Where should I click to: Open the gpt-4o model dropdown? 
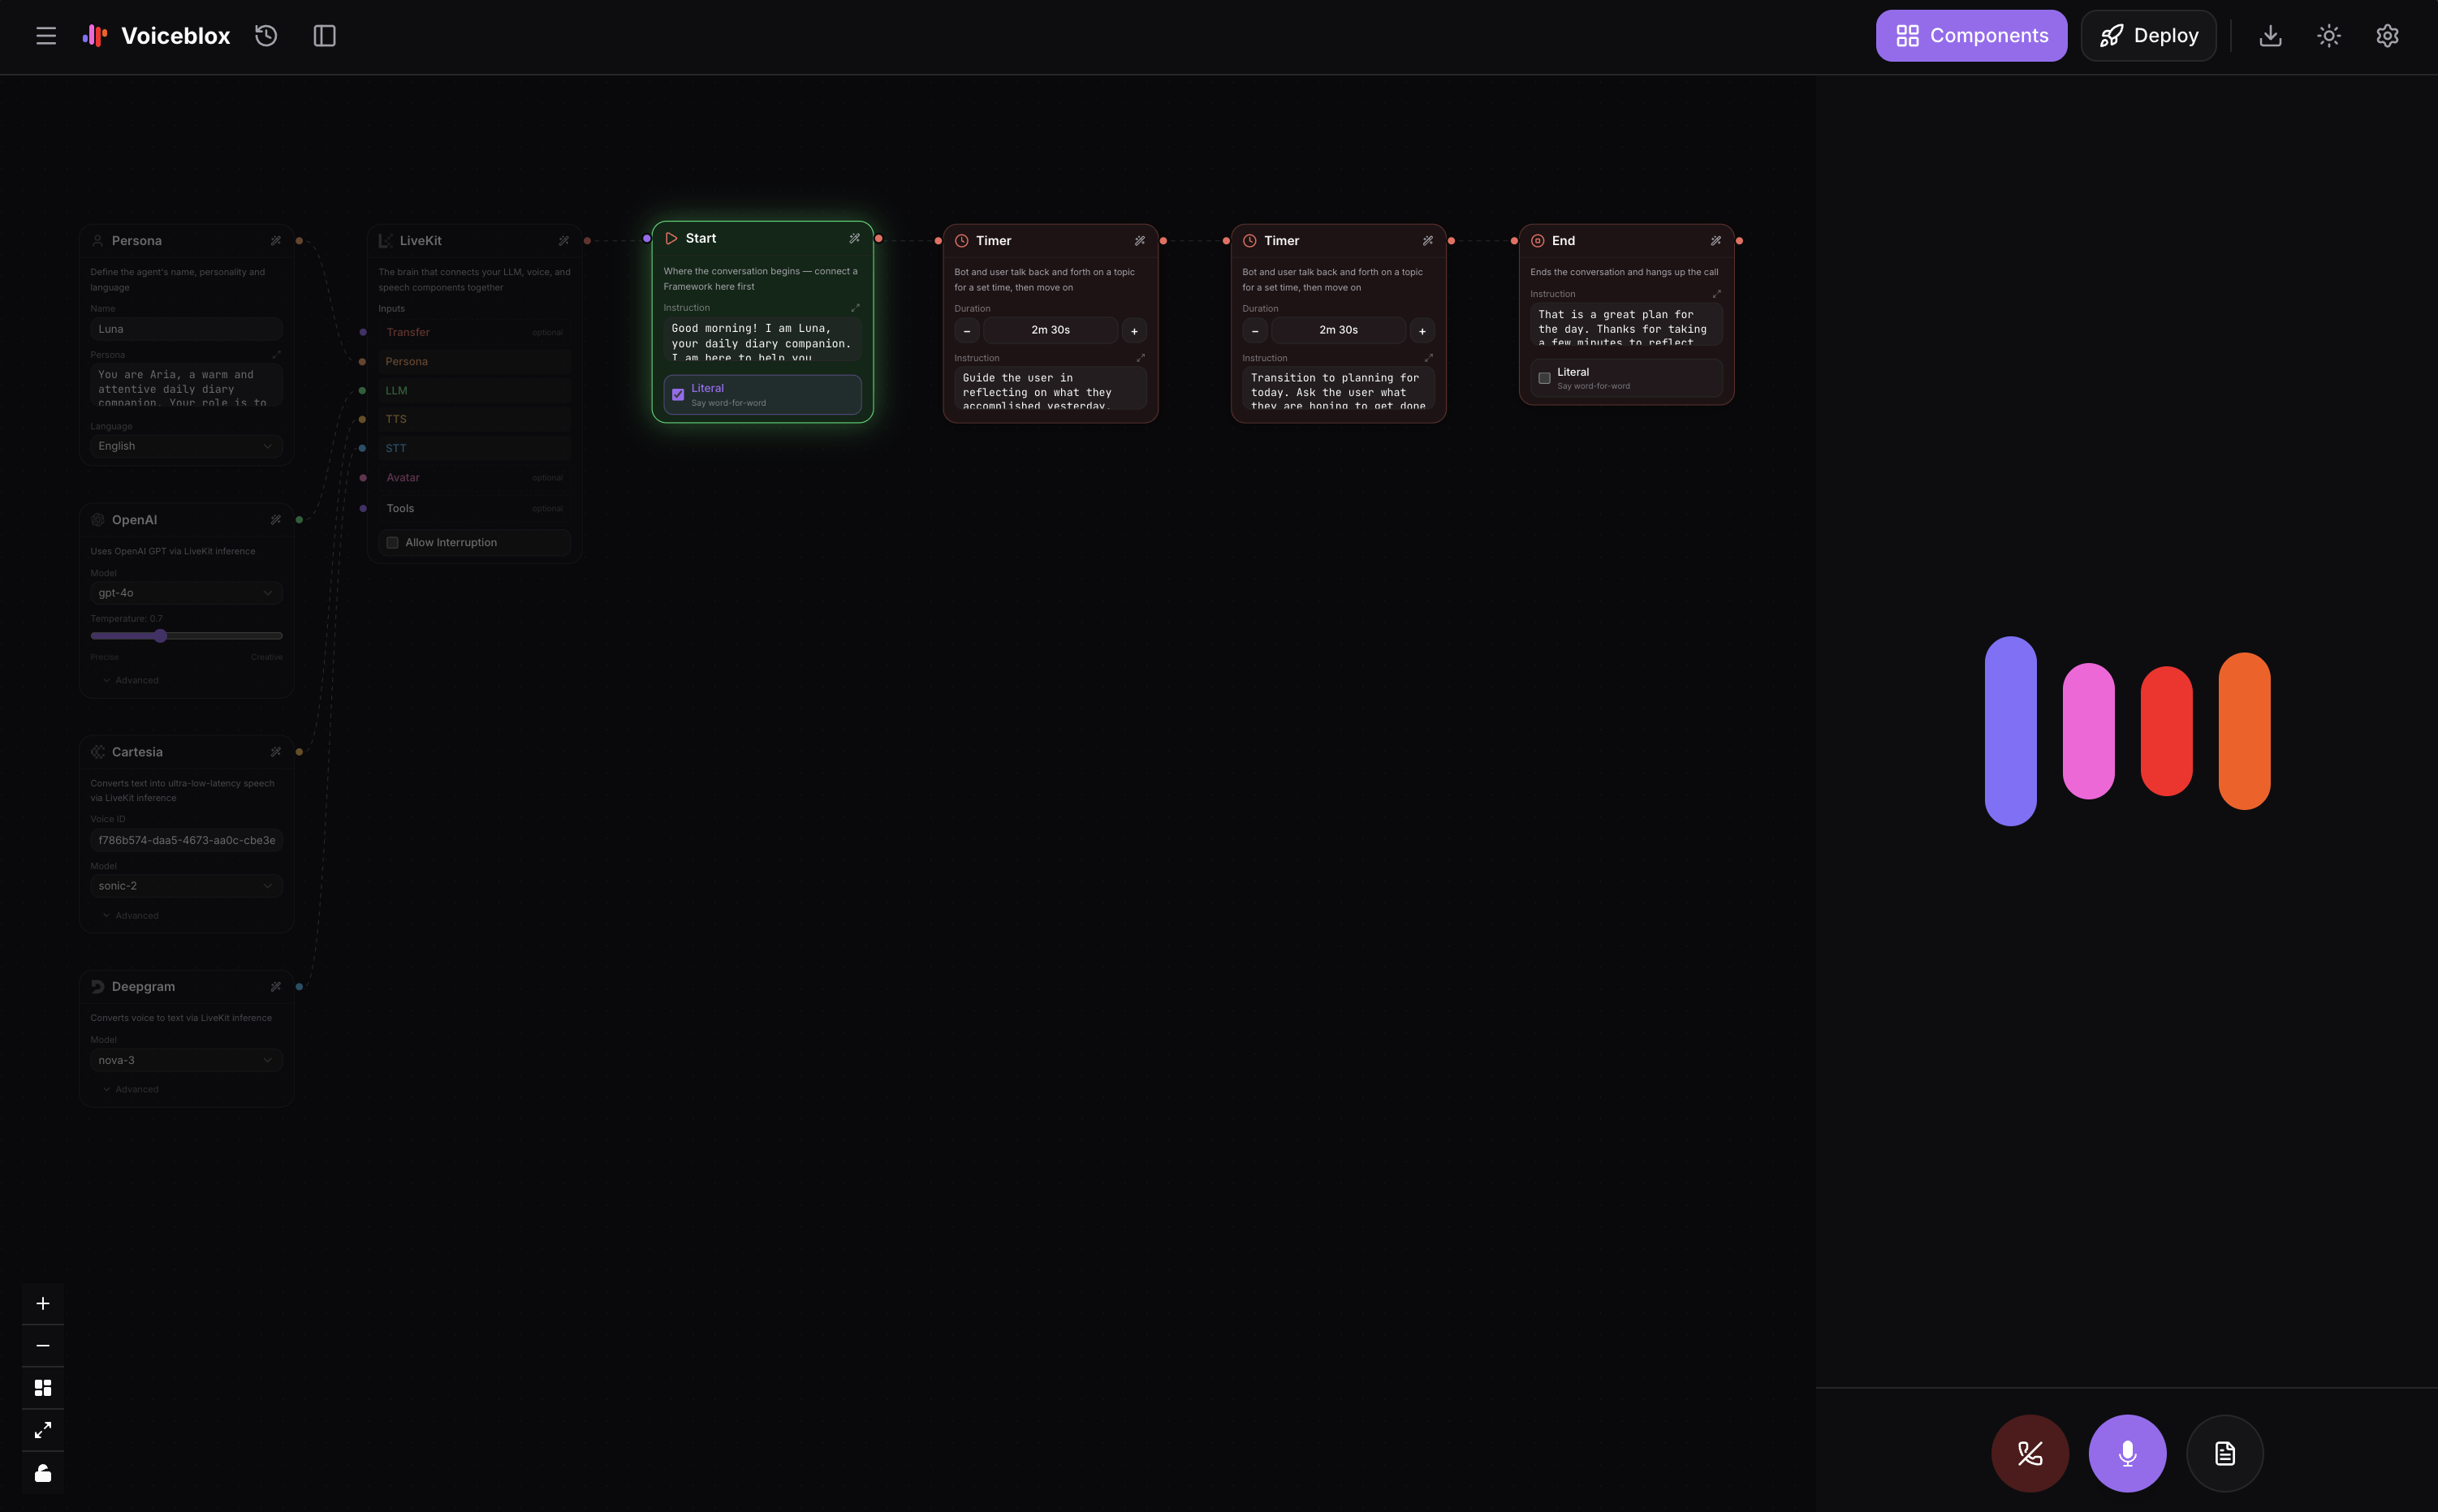tap(186, 592)
